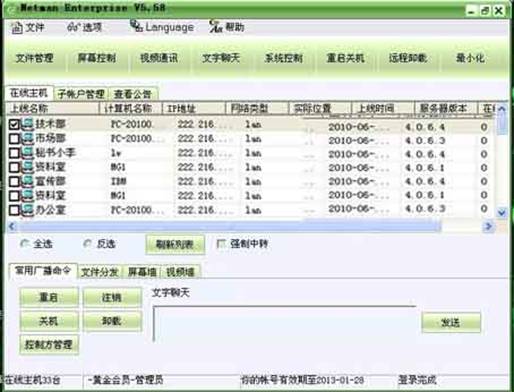Click the 控制方管理 button
The height and width of the screenshot is (392, 514).
click(49, 344)
